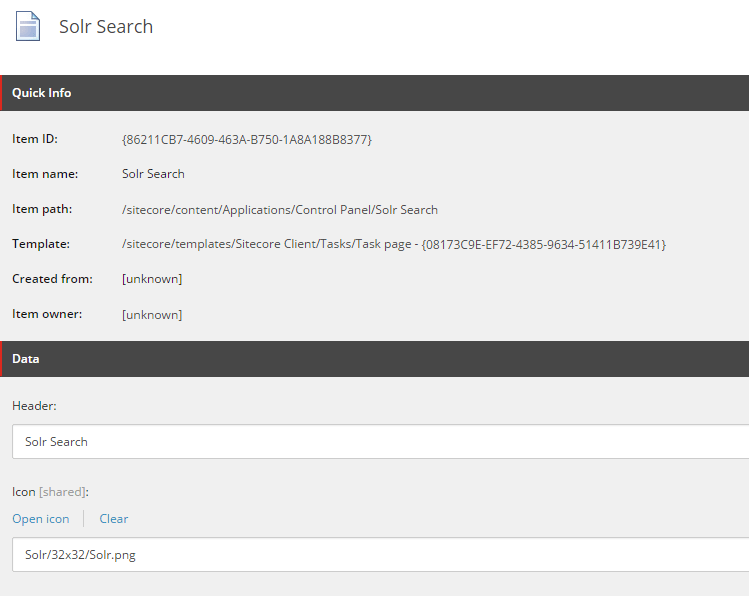Viewport: 749px width, 596px height.
Task: Click the Item path value text
Action: [279, 209]
